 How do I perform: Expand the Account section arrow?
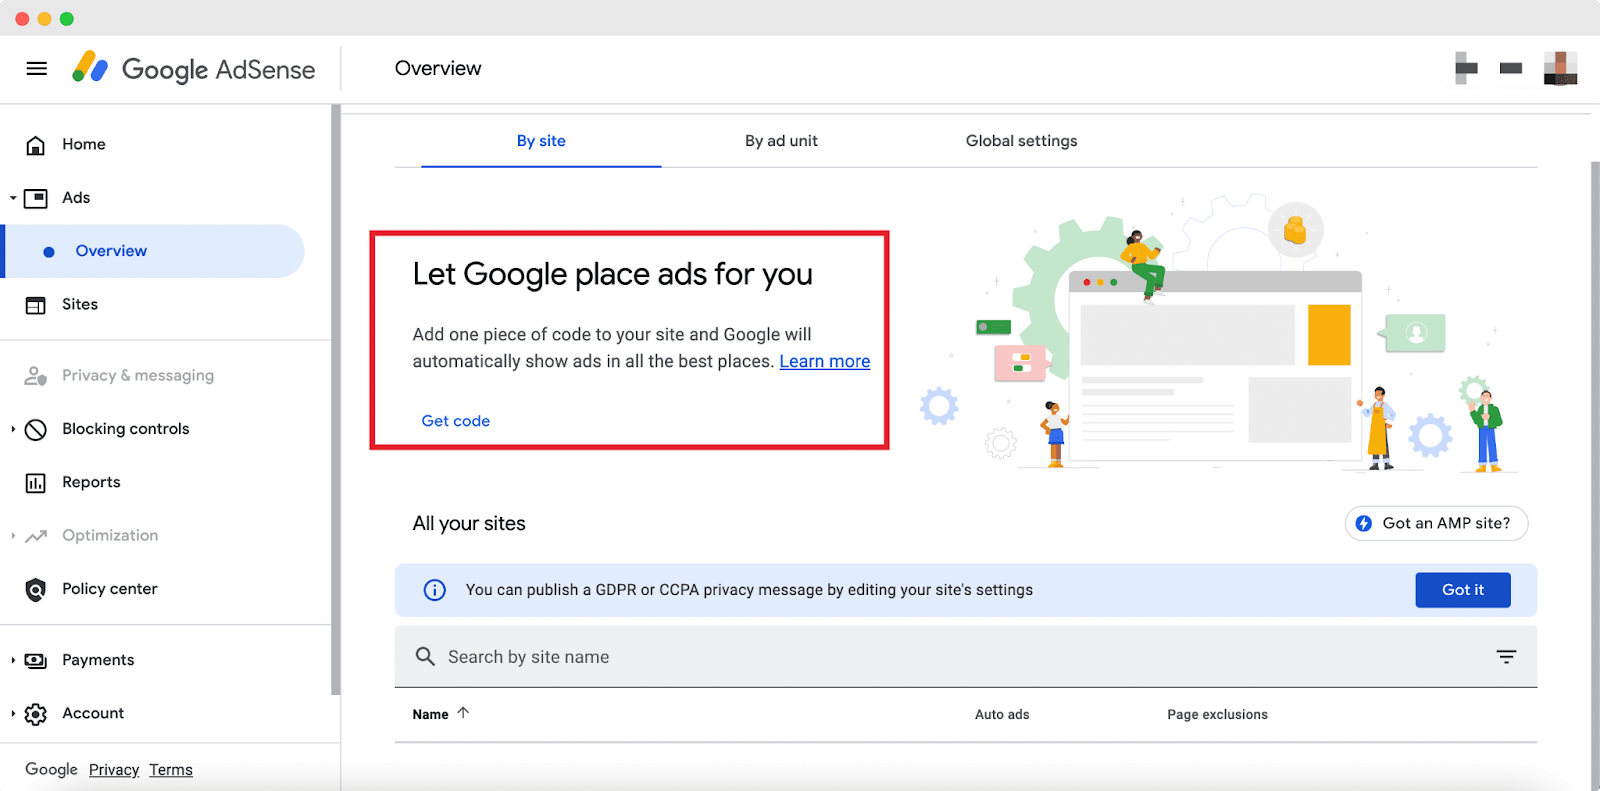pyautogui.click(x=13, y=714)
